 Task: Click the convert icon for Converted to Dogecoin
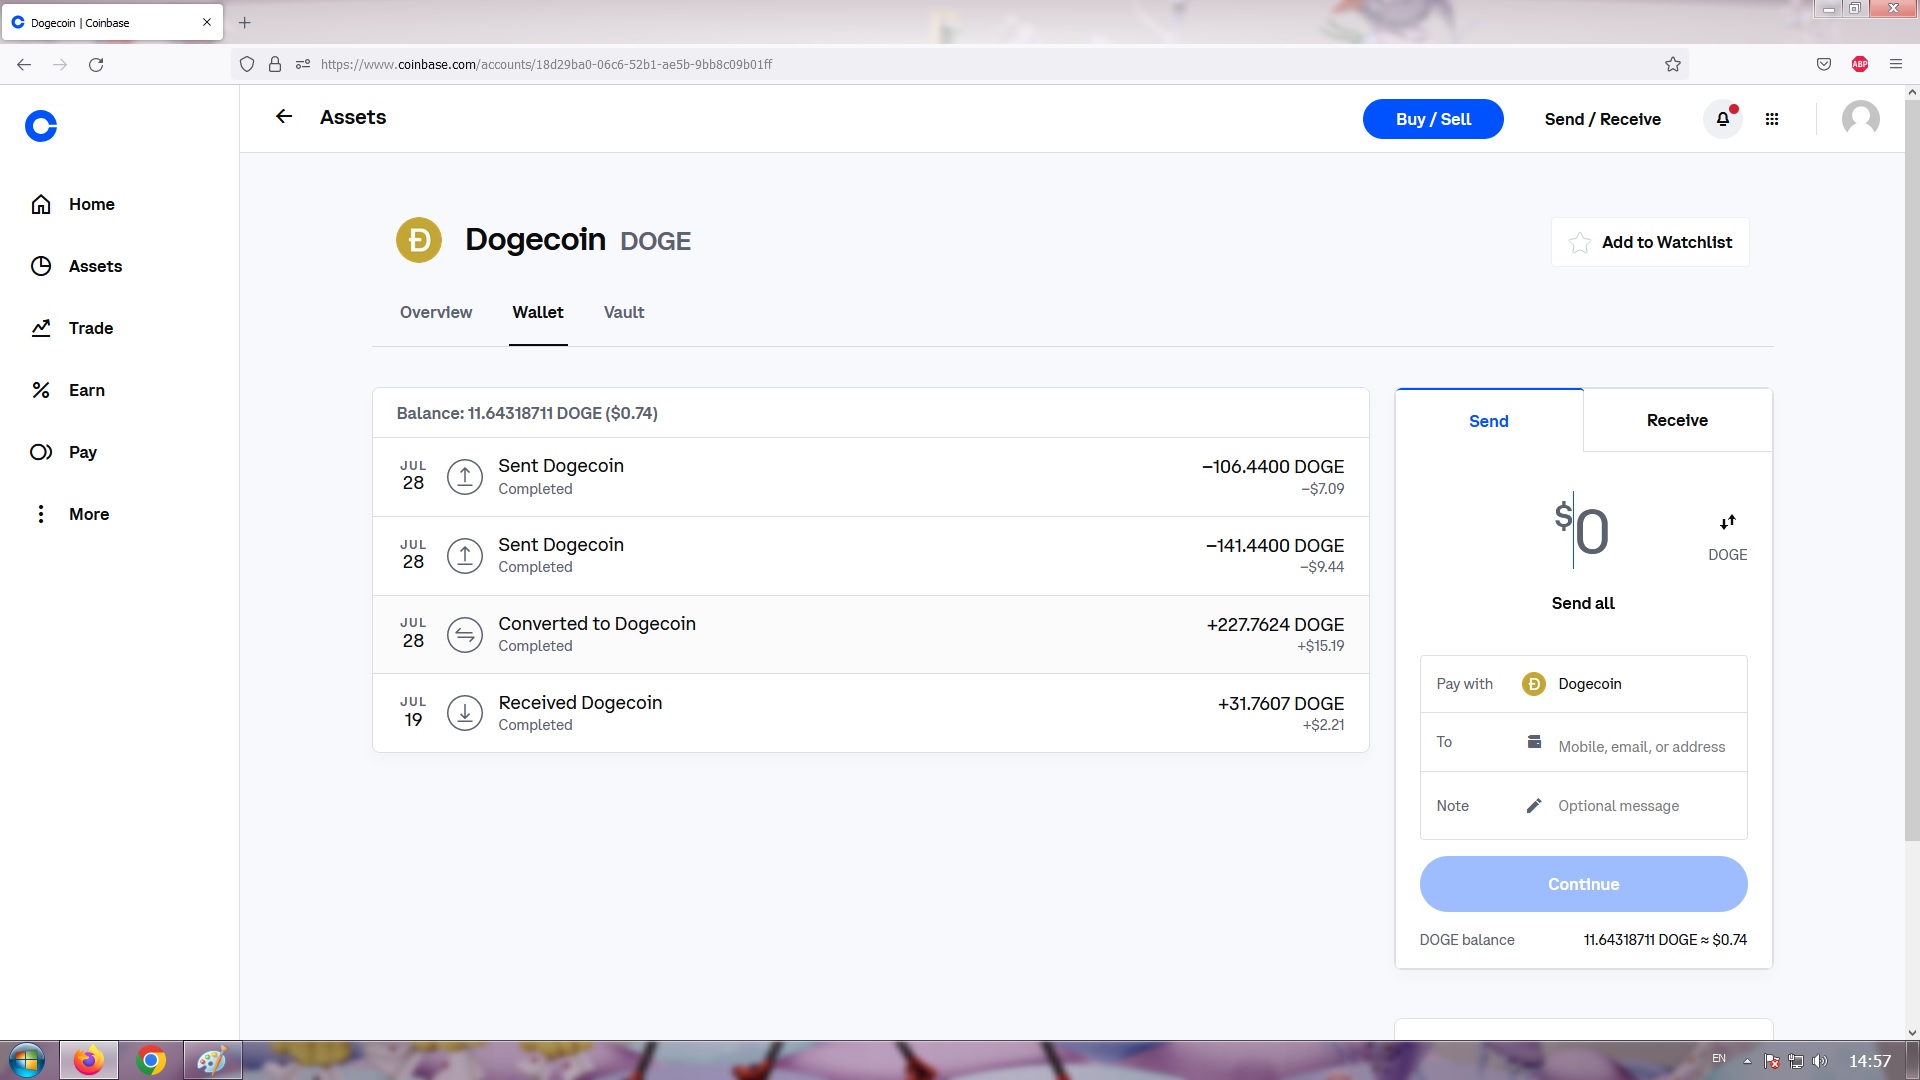coord(465,635)
